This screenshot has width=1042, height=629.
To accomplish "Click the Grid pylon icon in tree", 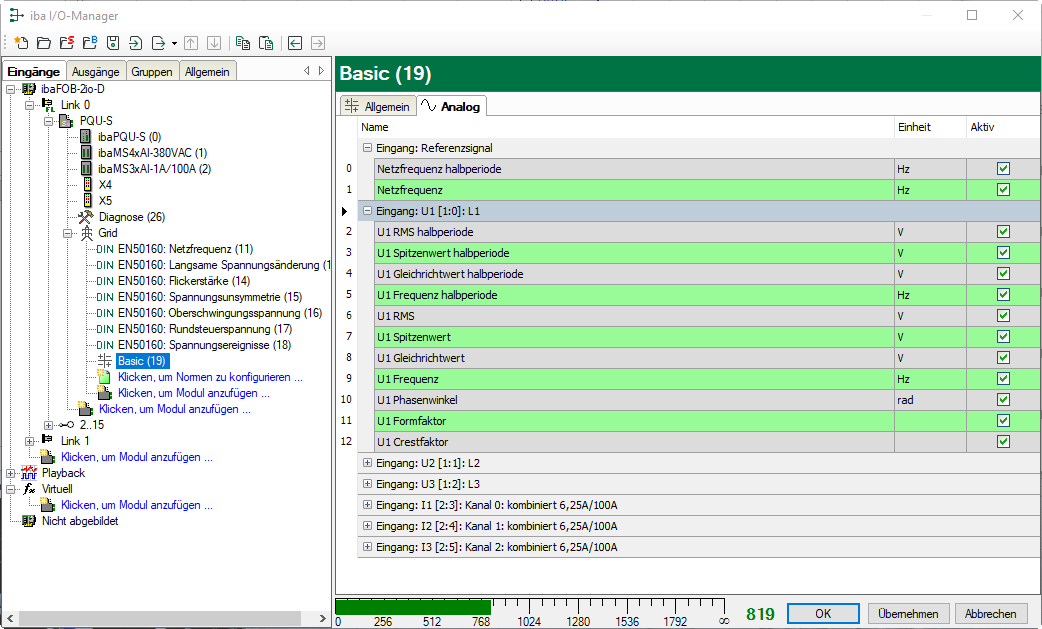I will (86, 233).
